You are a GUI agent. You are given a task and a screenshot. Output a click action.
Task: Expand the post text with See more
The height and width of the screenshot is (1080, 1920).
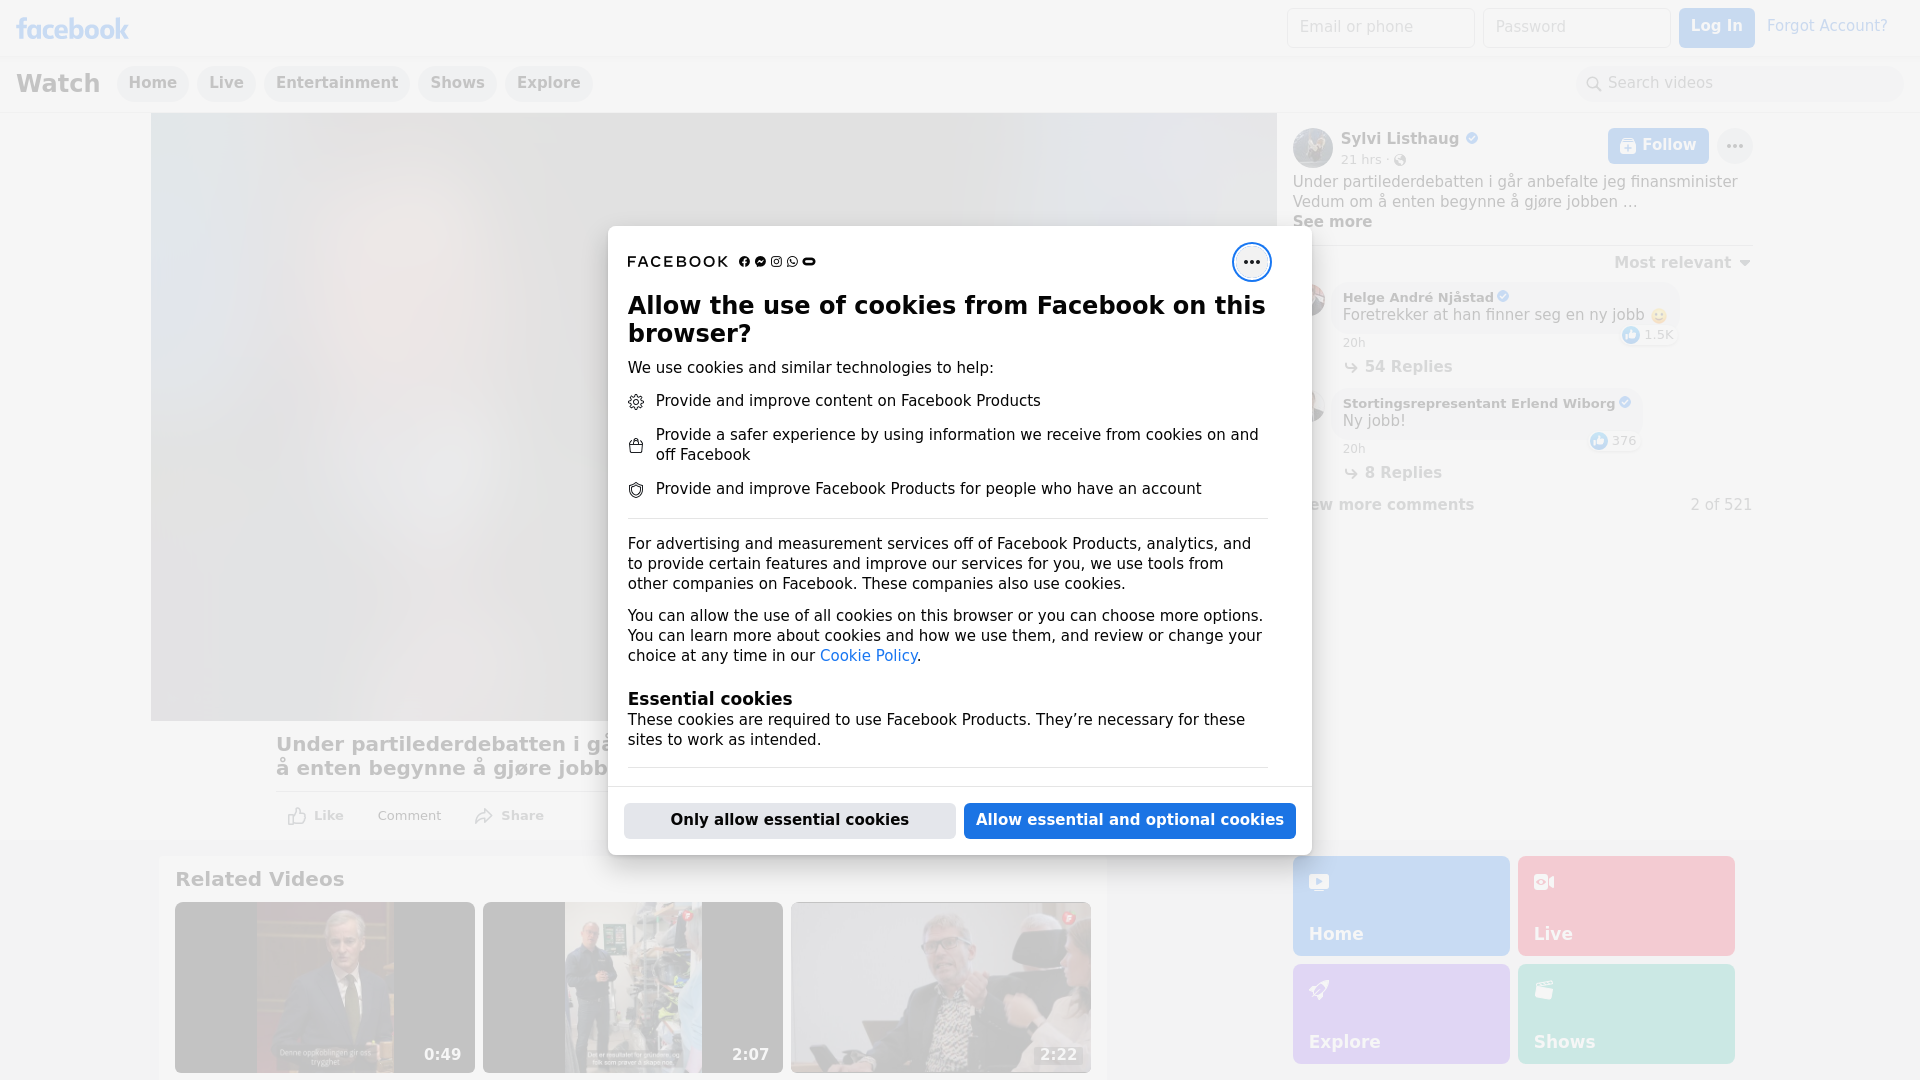tap(1332, 222)
